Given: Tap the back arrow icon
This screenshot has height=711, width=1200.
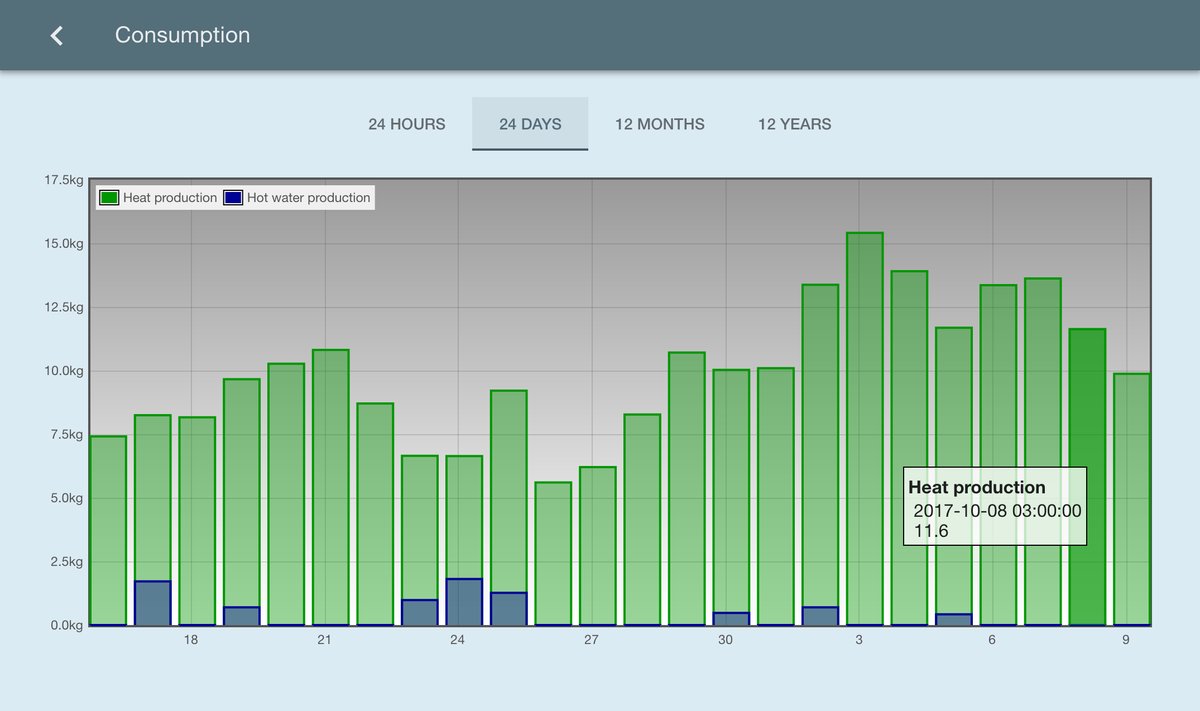Looking at the screenshot, I should click(x=57, y=36).
